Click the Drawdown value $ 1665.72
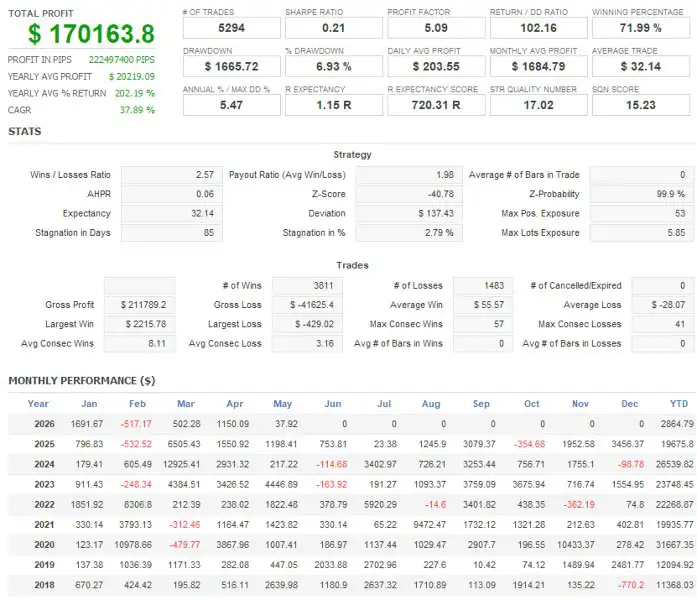Viewport: 697px width, 600px height. coord(232,67)
